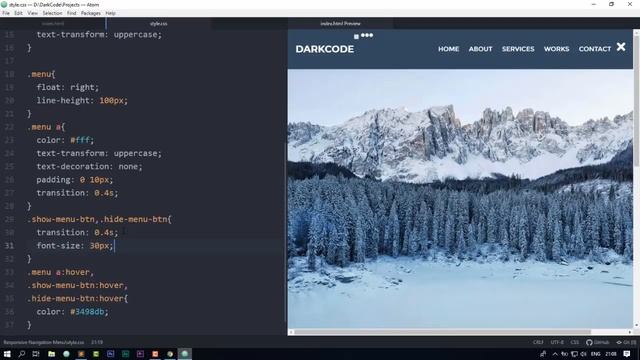Open the Find menu
The height and width of the screenshot is (360, 640).
(71, 13)
